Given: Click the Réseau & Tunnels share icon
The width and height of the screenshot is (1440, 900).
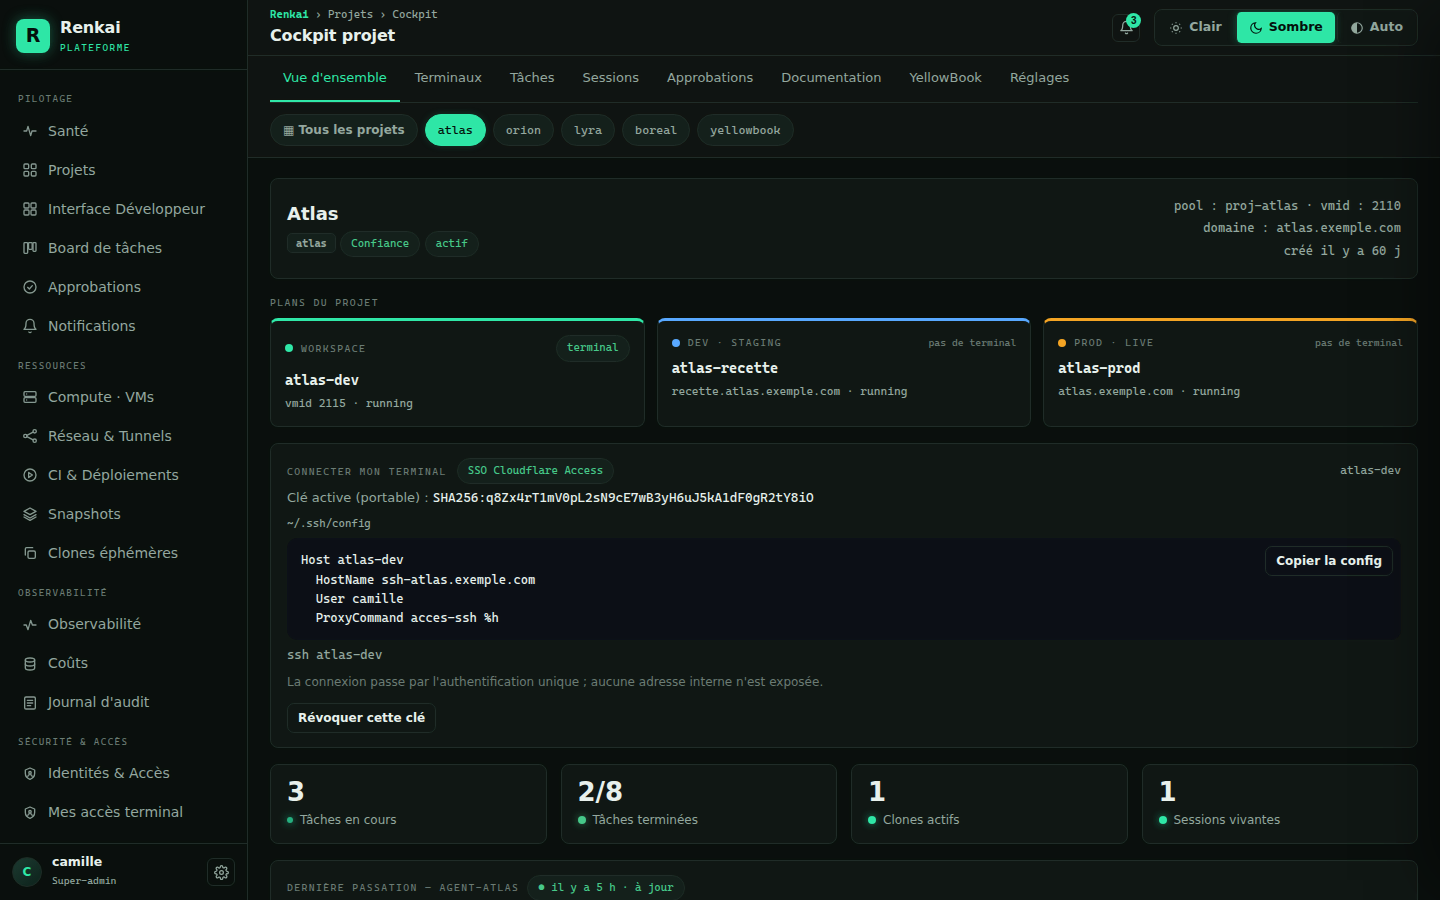Looking at the screenshot, I should (x=30, y=436).
